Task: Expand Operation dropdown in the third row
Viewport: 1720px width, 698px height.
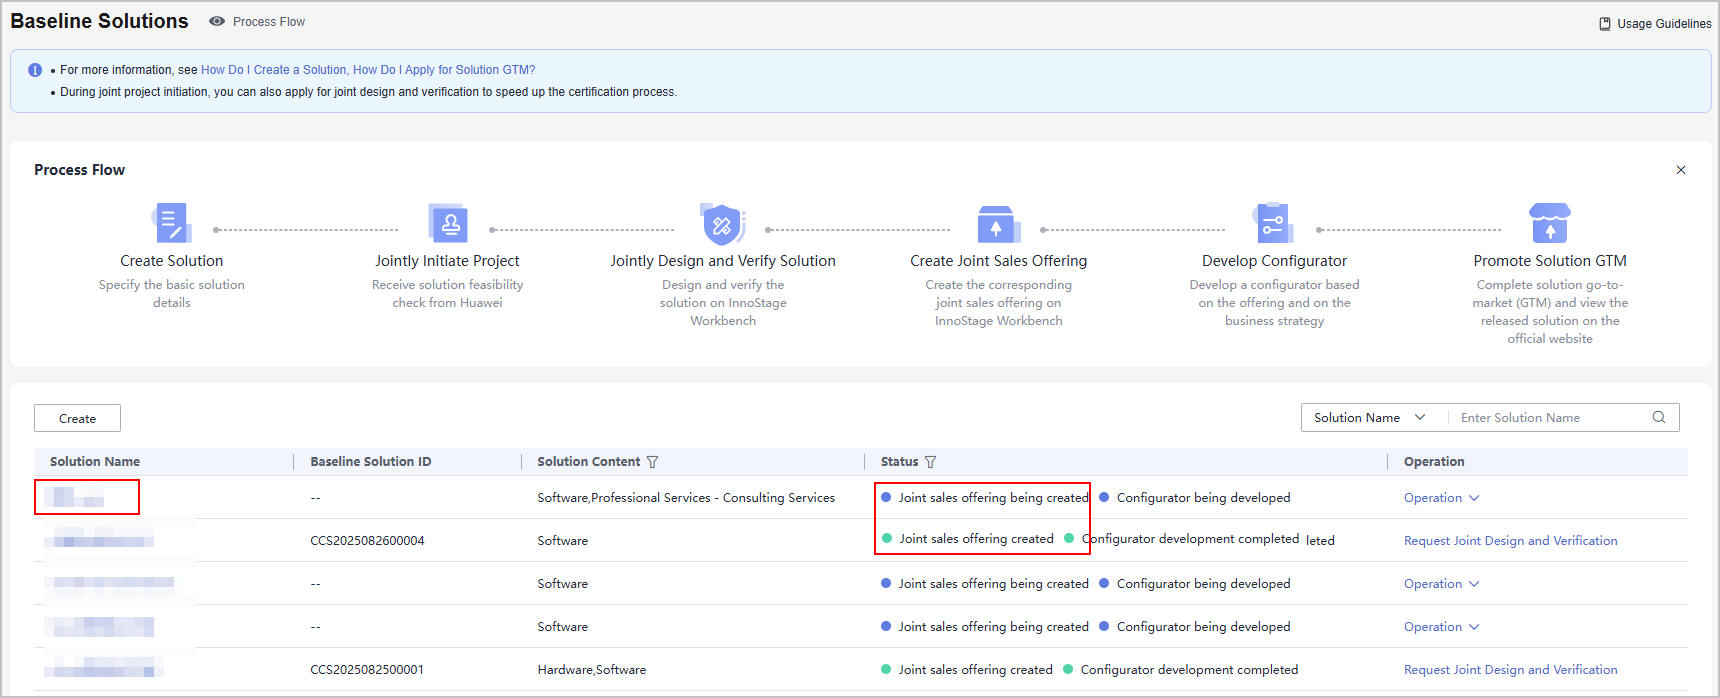Action: click(1441, 584)
